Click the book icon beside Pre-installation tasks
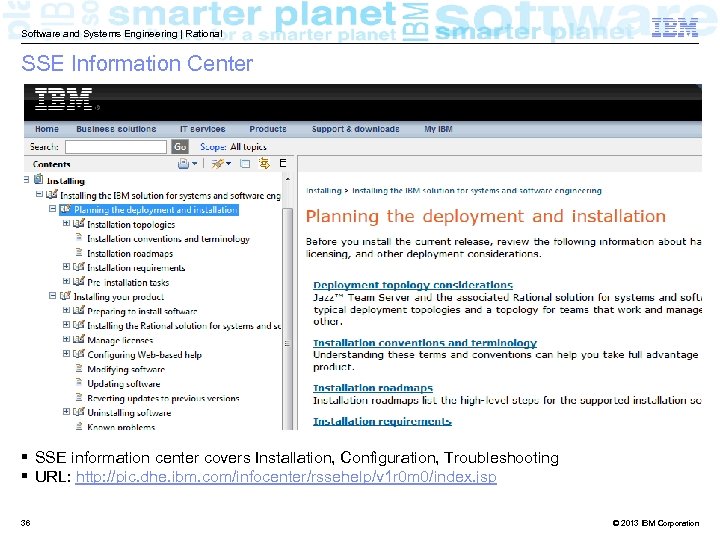720x540 pixels. click(x=79, y=281)
